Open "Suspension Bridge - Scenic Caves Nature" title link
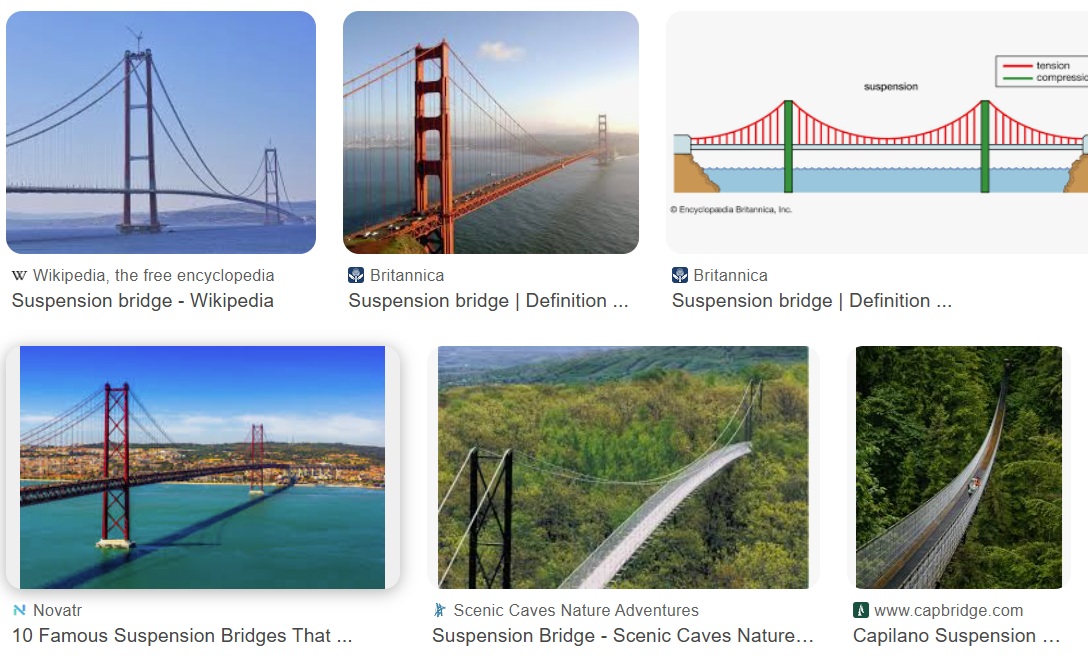Image resolution: width=1088 pixels, height=664 pixels. tap(622, 636)
